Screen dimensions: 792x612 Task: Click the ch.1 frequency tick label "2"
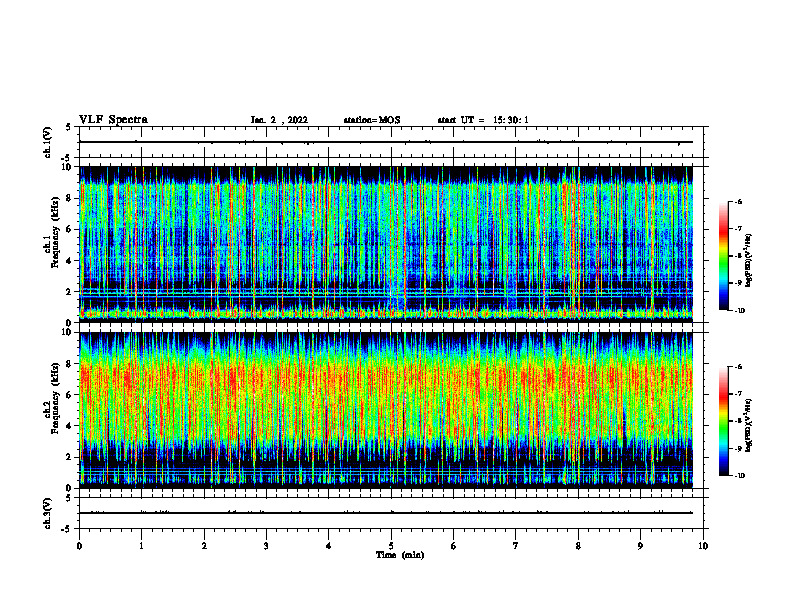69,292
